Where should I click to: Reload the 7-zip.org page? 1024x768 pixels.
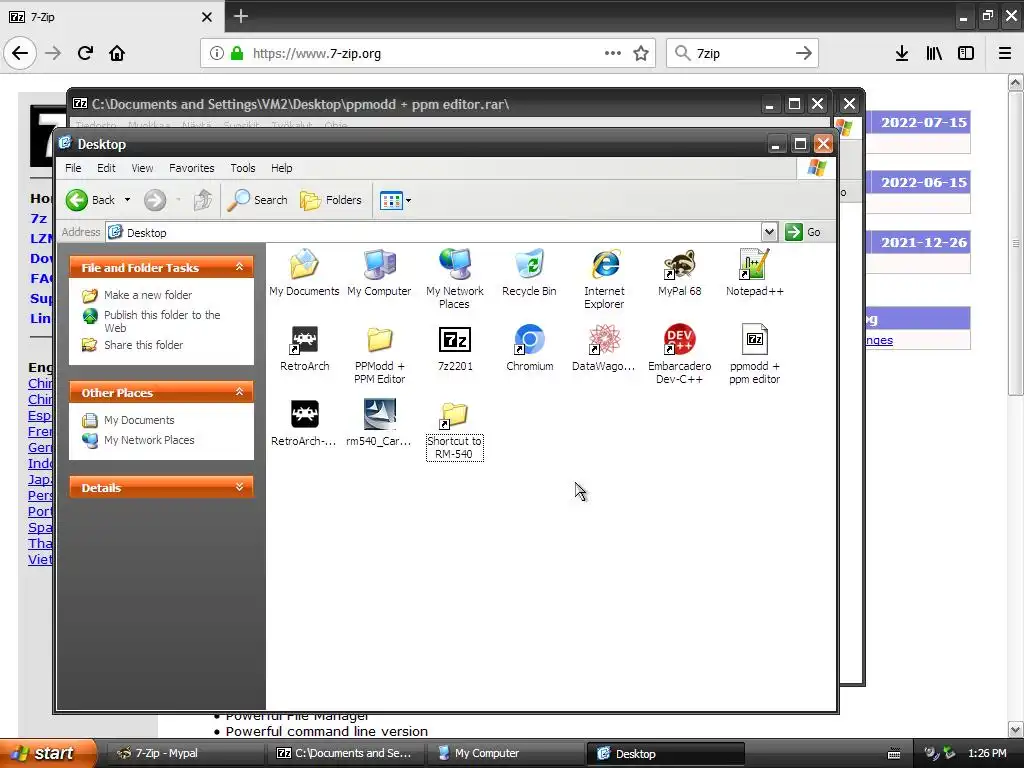pos(85,53)
